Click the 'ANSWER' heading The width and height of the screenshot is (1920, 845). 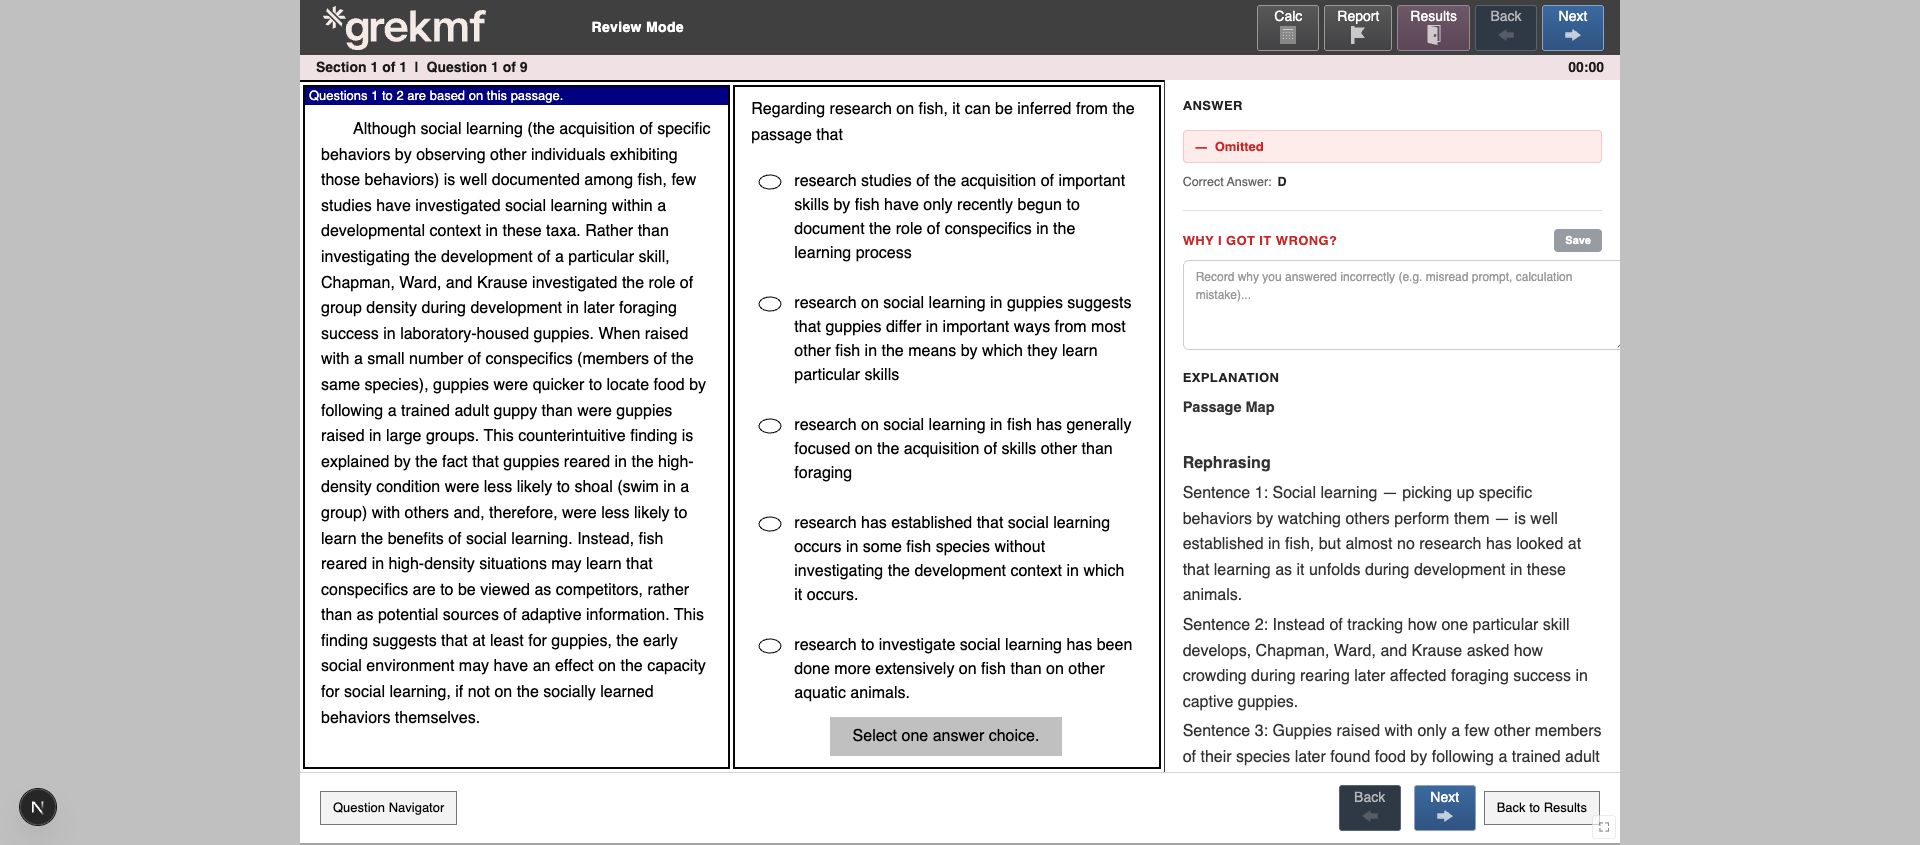(1212, 105)
